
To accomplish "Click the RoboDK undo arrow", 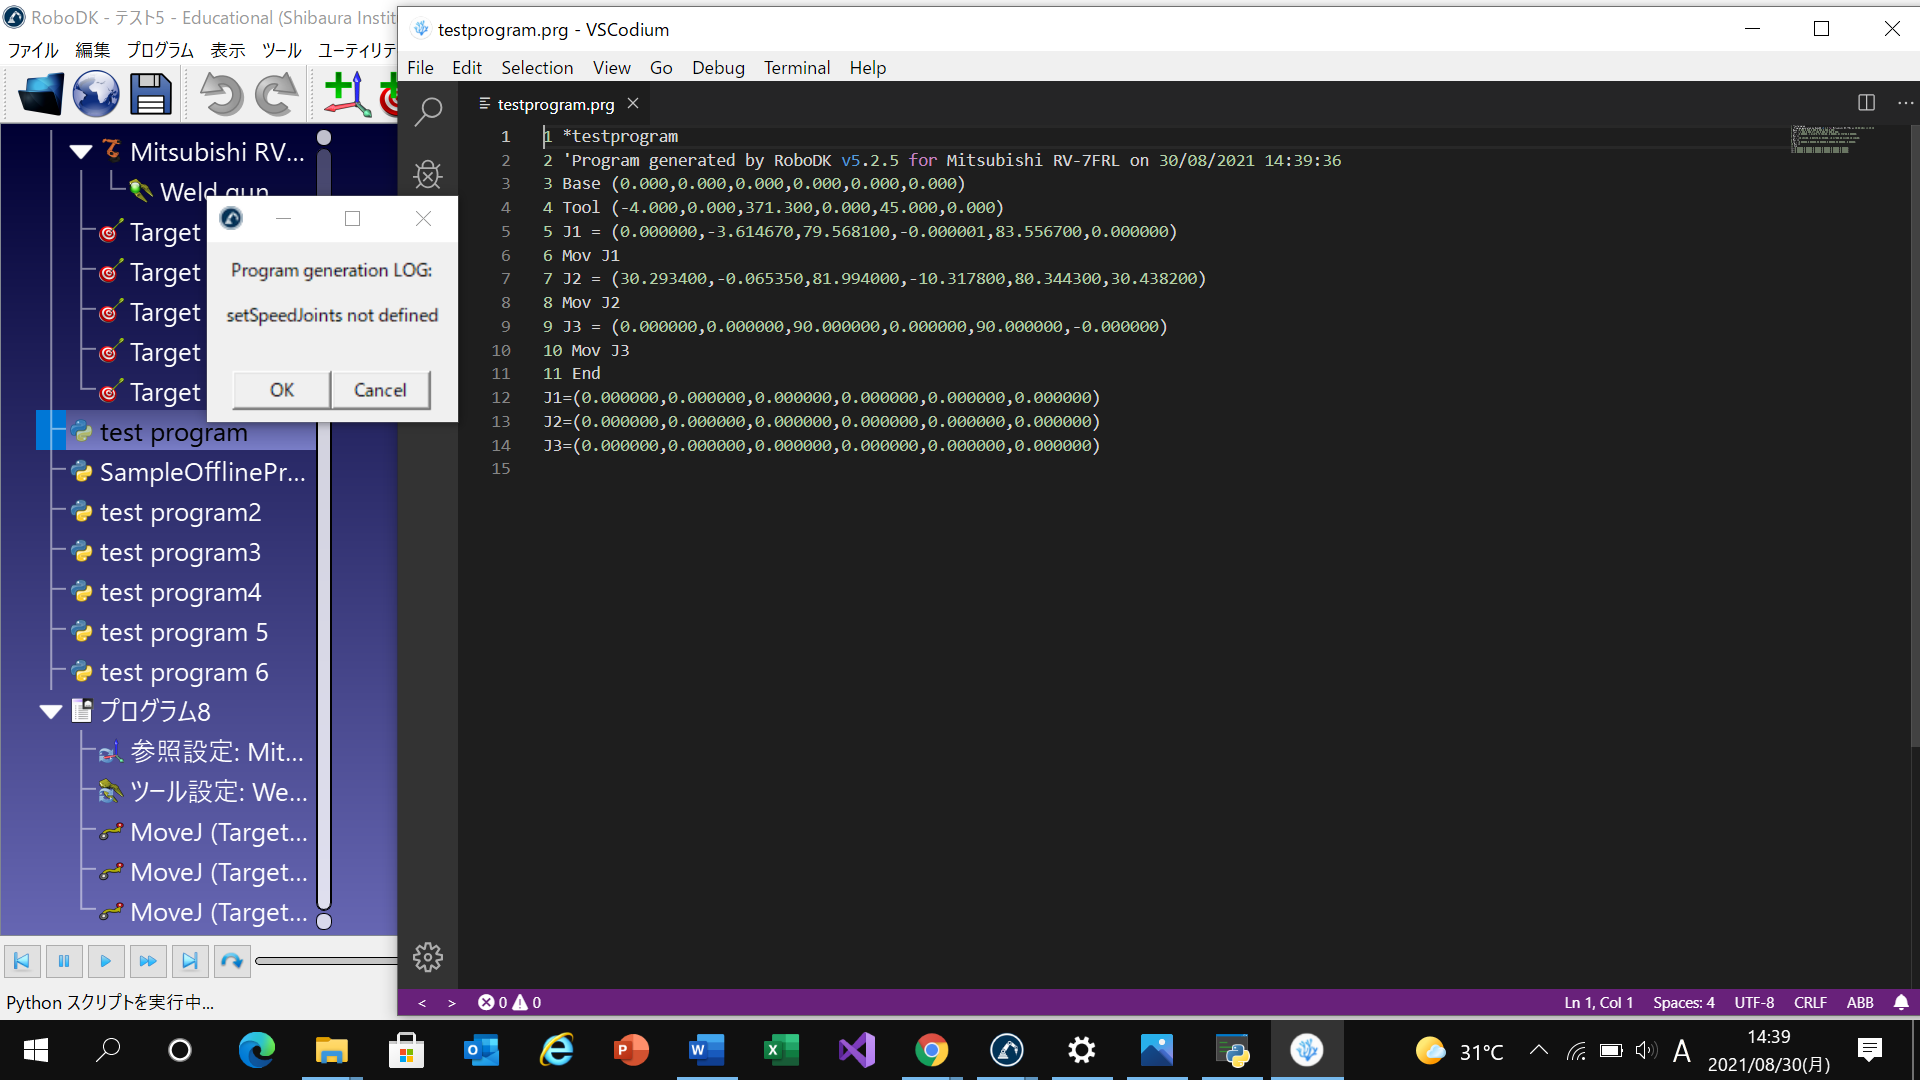I will [x=220, y=95].
